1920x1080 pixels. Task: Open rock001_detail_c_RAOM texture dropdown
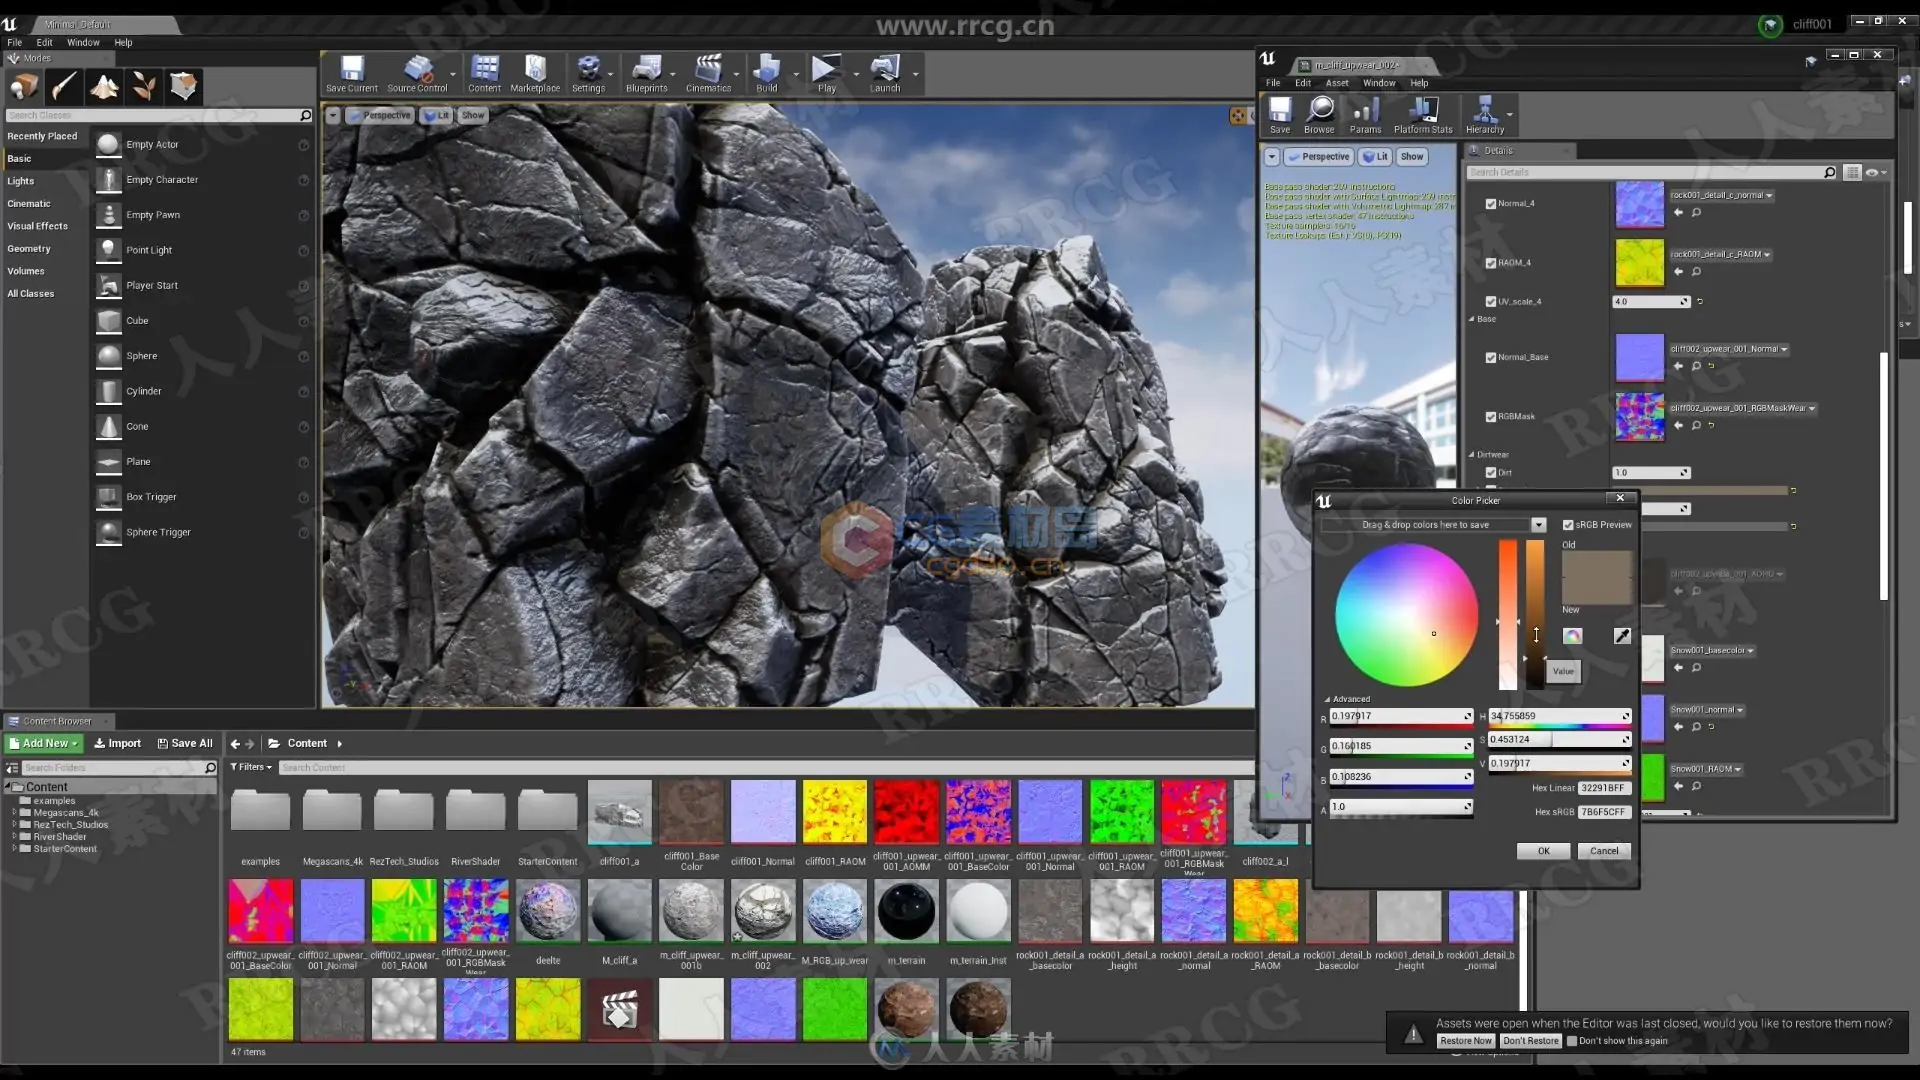tap(1720, 255)
